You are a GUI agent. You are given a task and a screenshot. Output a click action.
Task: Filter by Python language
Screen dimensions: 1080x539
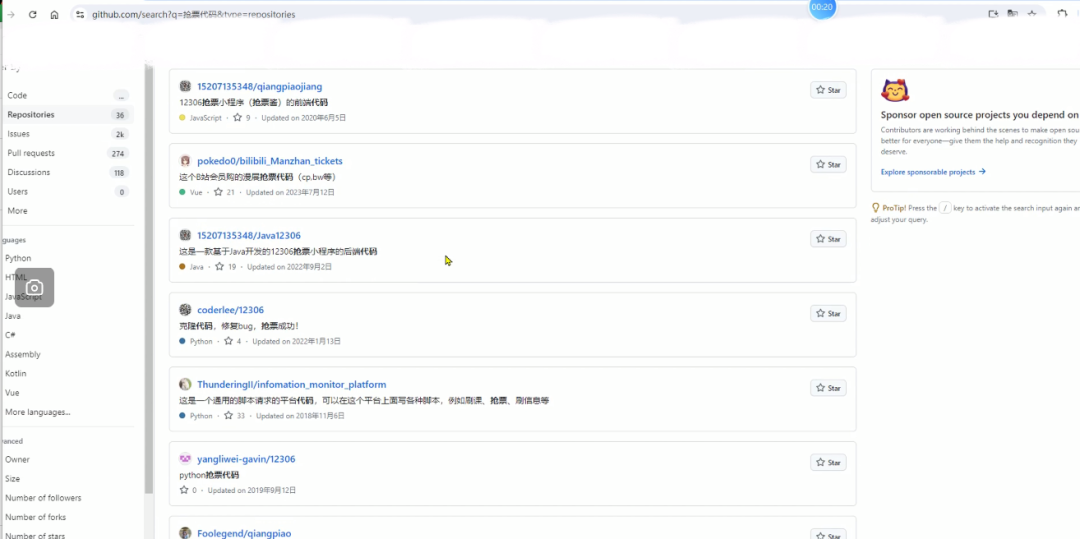[18, 258]
